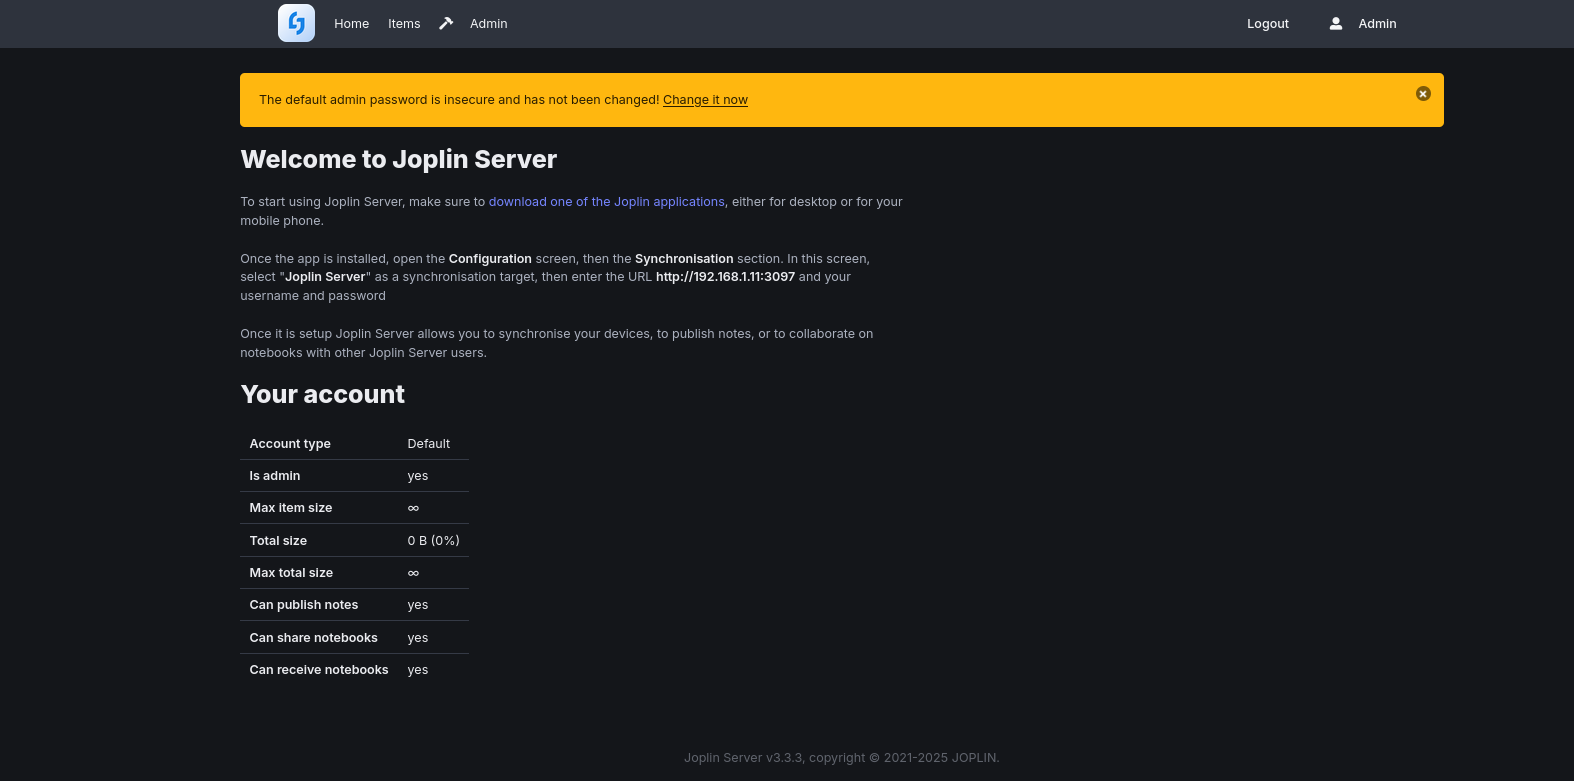1574x781 pixels.
Task: Click the Joplin logo icon
Action: (x=296, y=23)
